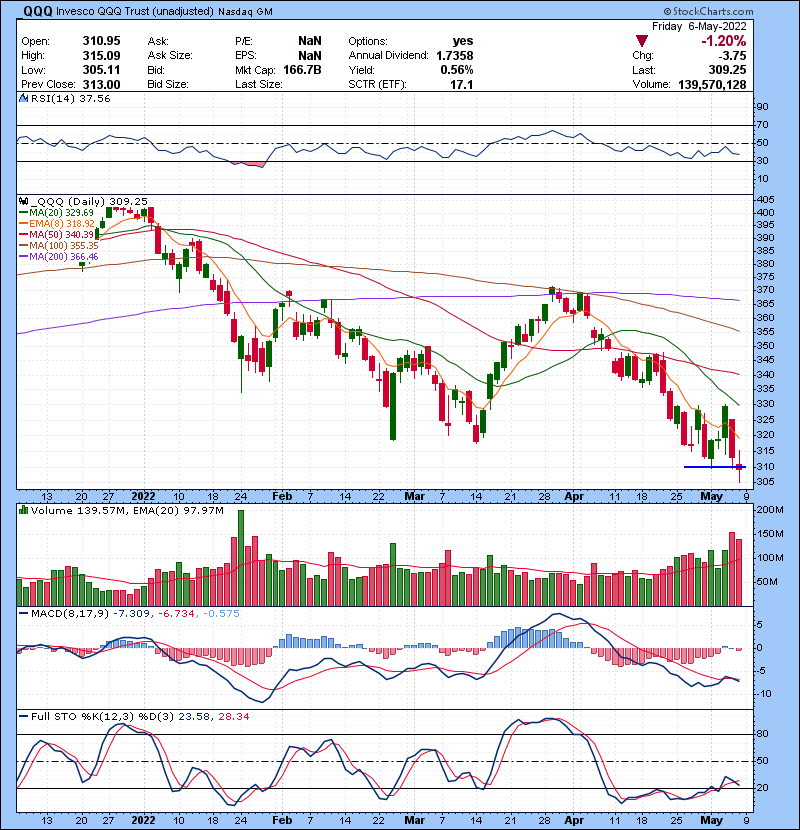Click the 'Invesco QQQ Trust (unadjusted)' title
The width and height of the screenshot is (800, 830).
[135, 12]
